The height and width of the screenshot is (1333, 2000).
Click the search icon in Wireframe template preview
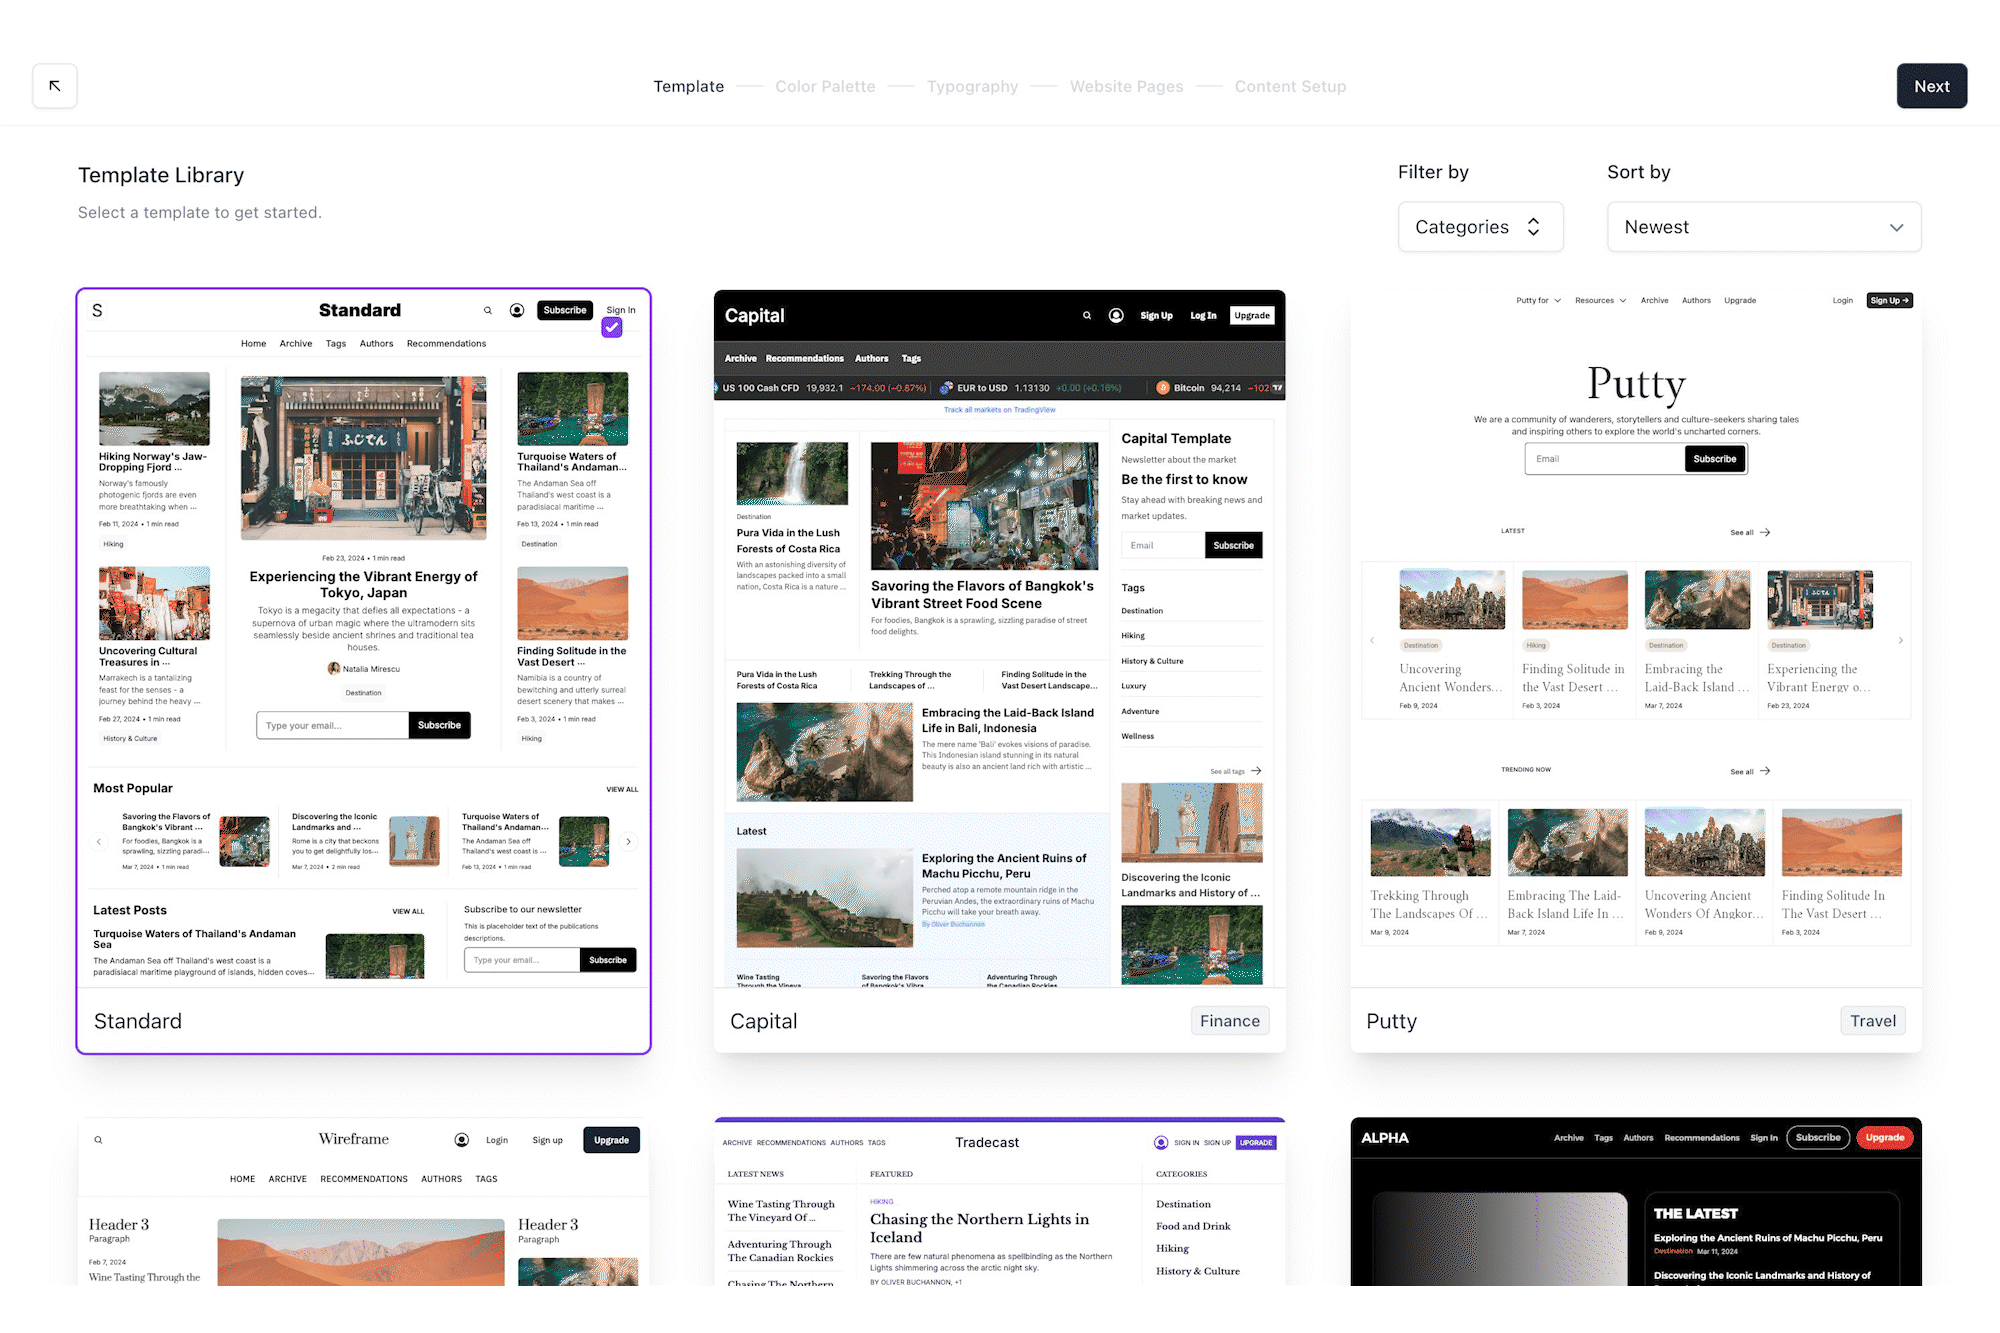98,1140
